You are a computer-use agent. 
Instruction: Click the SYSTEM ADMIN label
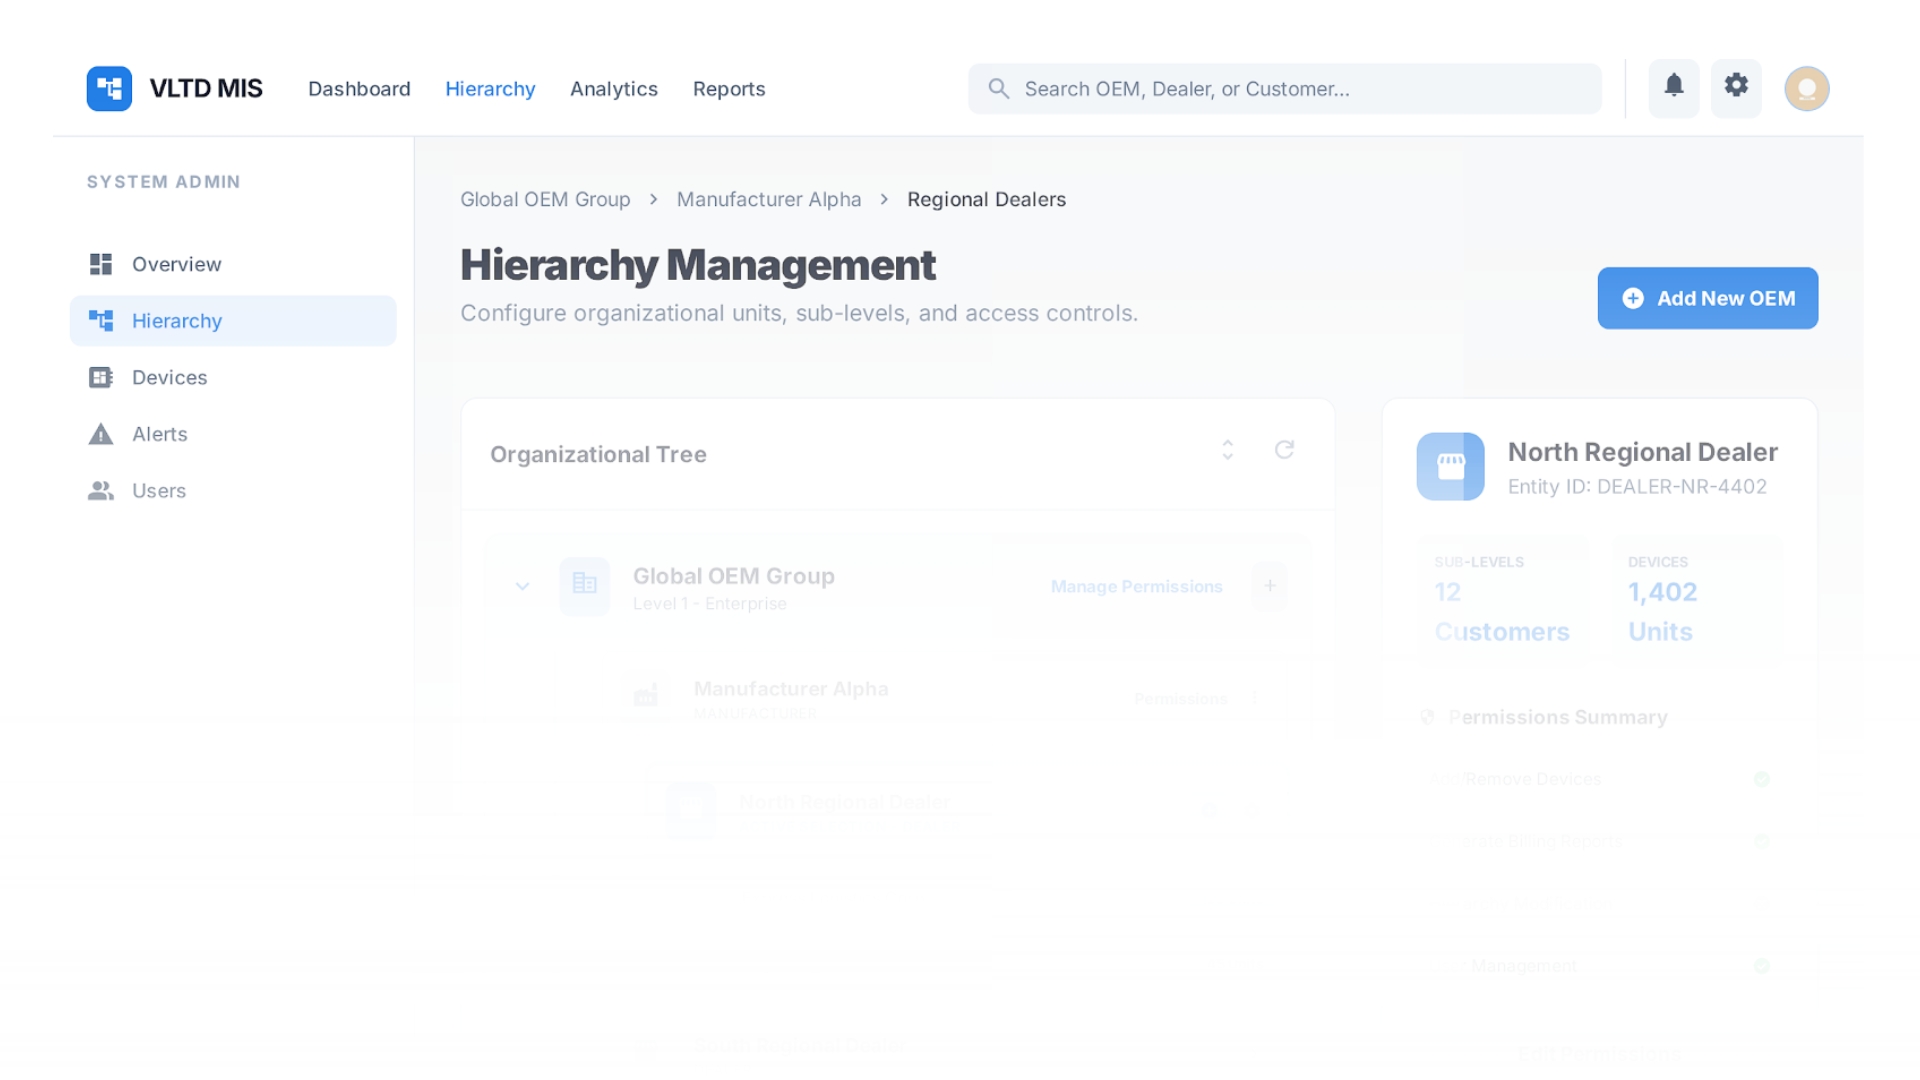tap(163, 182)
